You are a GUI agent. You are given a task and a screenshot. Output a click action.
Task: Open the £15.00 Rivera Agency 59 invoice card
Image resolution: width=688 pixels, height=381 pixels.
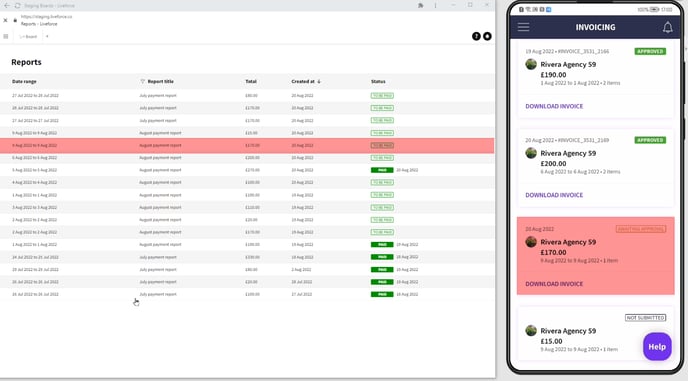tap(595, 334)
